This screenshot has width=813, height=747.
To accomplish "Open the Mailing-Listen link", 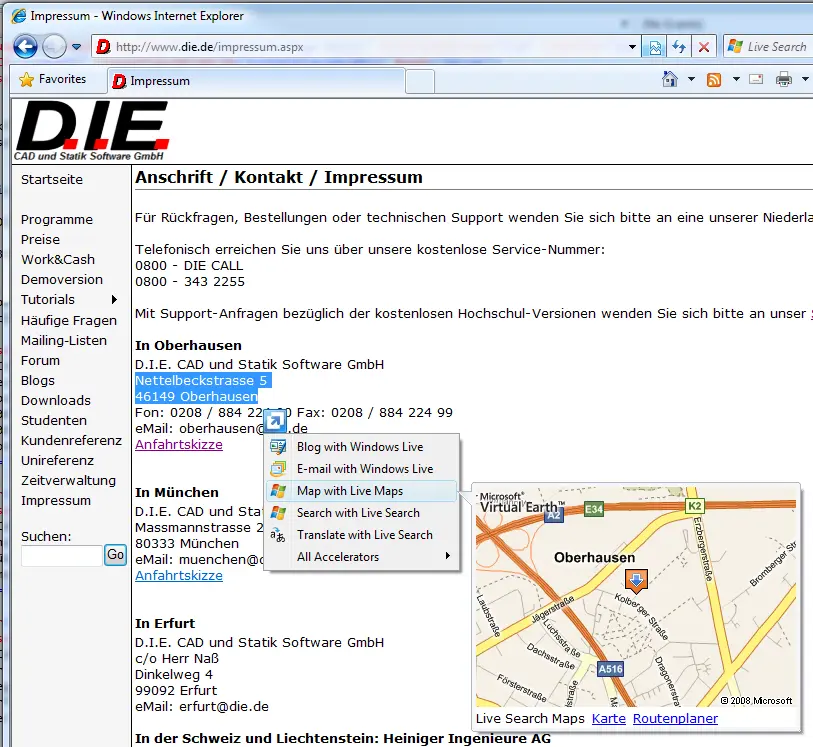I will click(64, 341).
